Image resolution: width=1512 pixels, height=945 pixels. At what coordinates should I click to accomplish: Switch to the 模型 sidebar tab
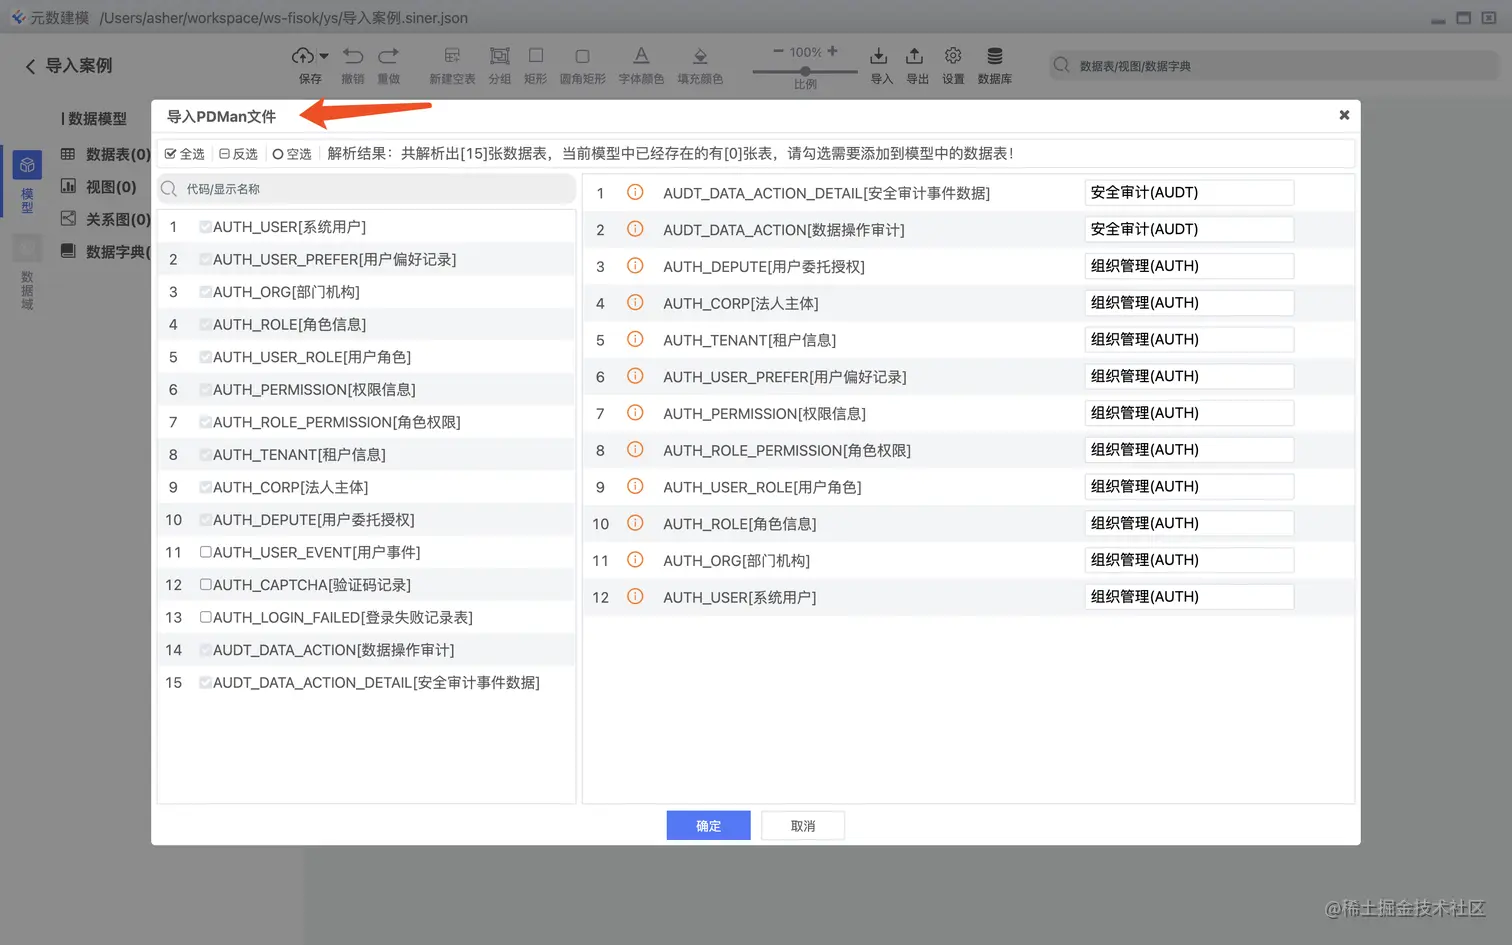pyautogui.click(x=27, y=183)
